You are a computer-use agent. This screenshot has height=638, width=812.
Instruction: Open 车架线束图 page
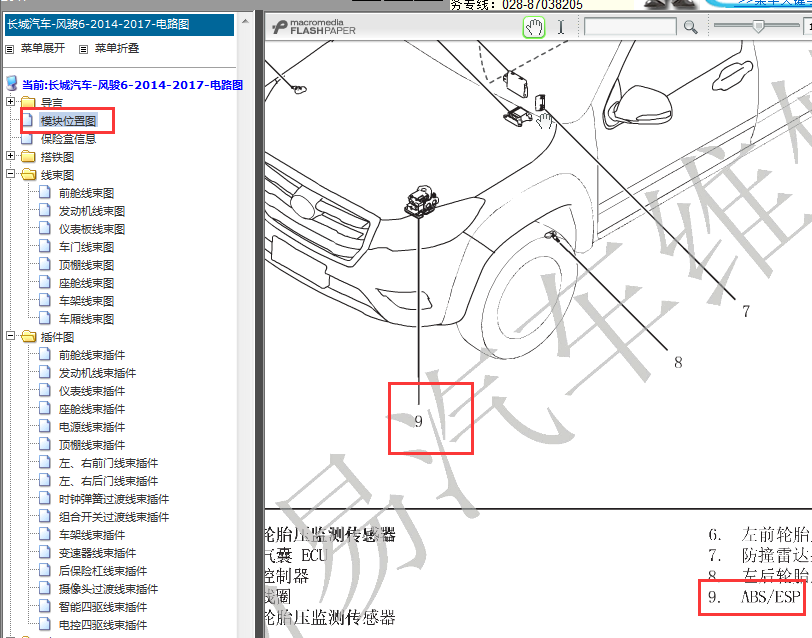86,301
